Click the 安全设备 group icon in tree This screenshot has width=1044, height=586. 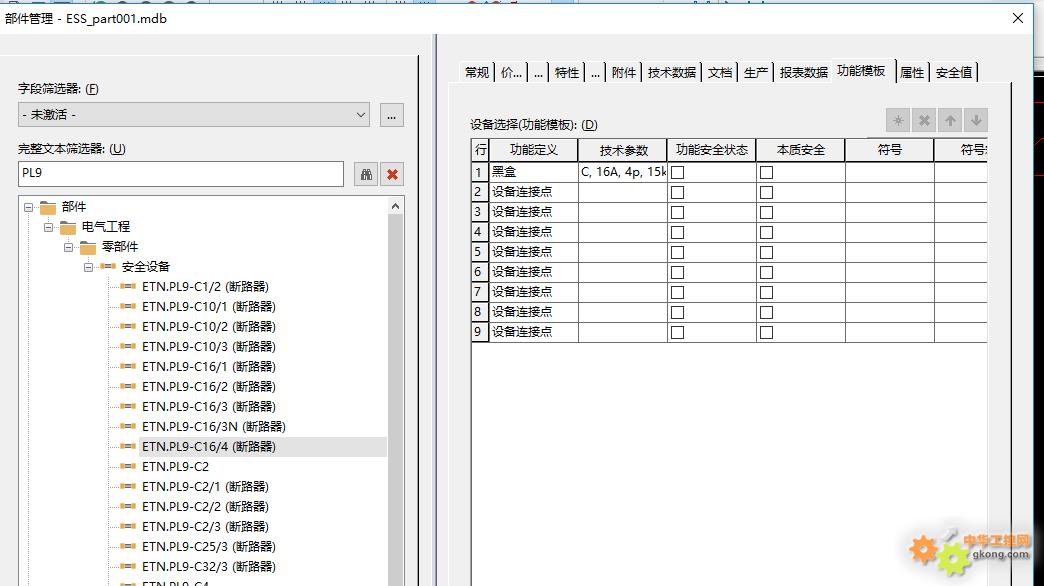click(108, 267)
